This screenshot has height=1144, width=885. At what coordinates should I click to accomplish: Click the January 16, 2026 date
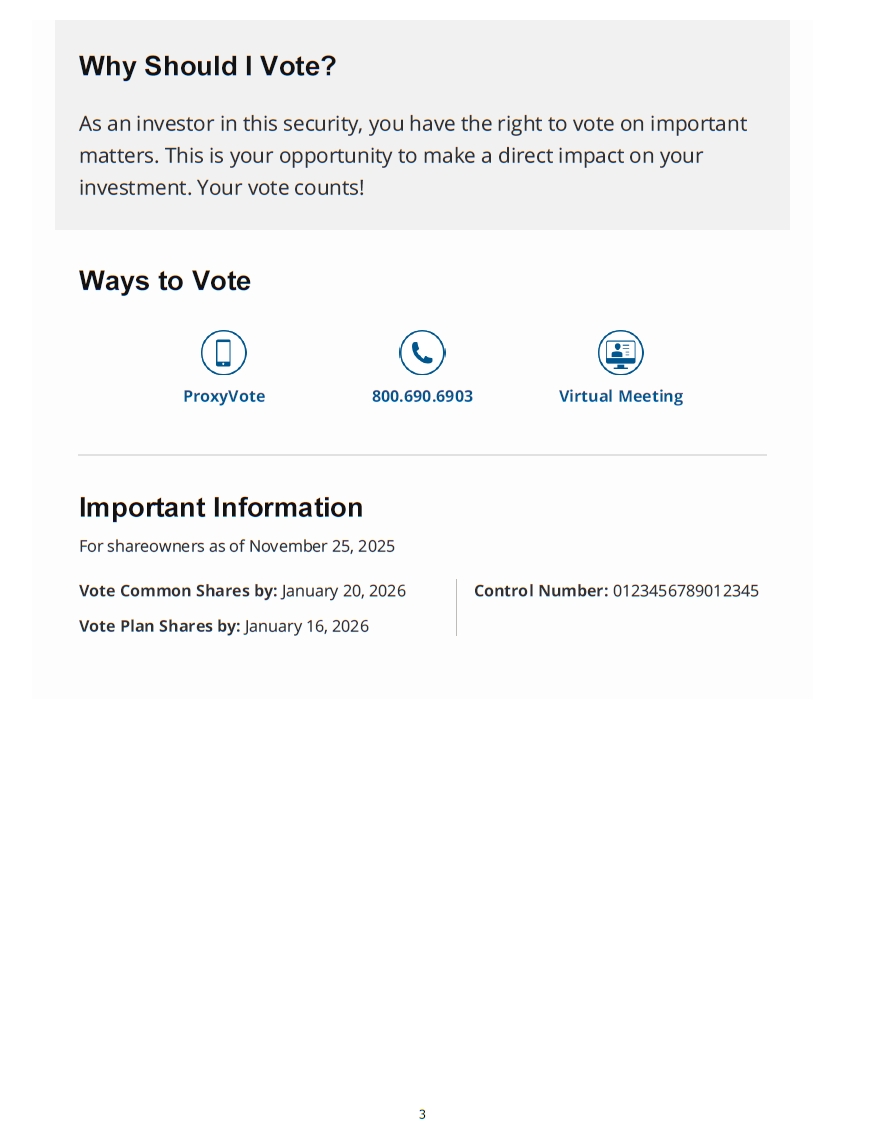(x=307, y=627)
